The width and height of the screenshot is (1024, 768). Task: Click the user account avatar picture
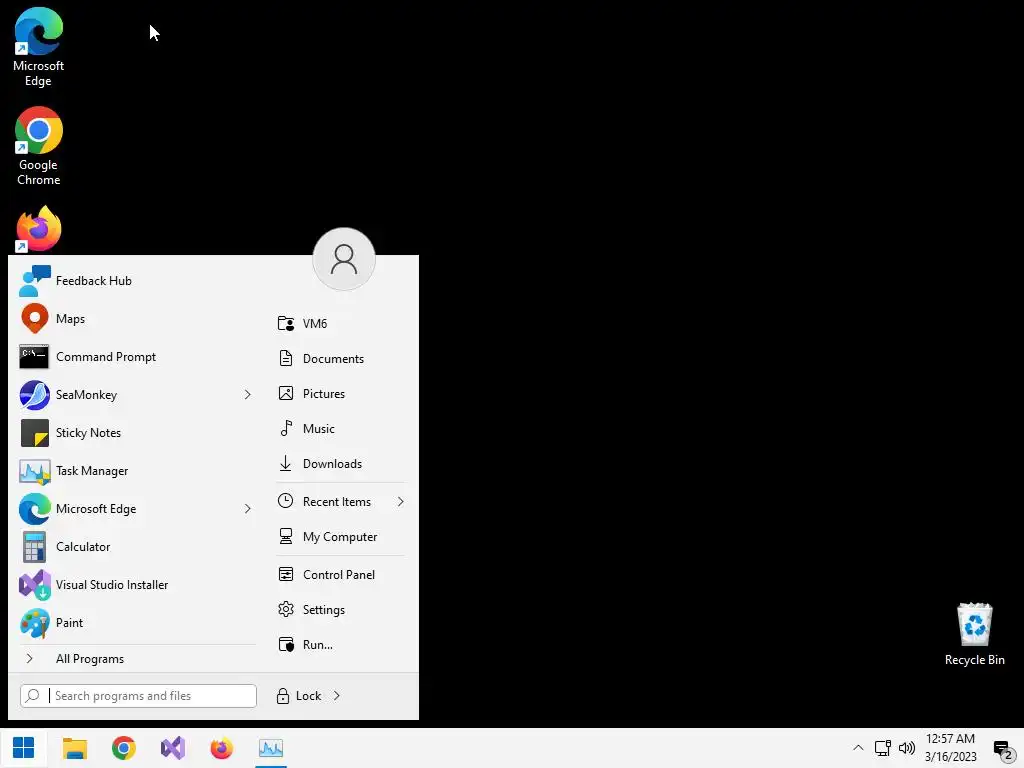(x=344, y=259)
